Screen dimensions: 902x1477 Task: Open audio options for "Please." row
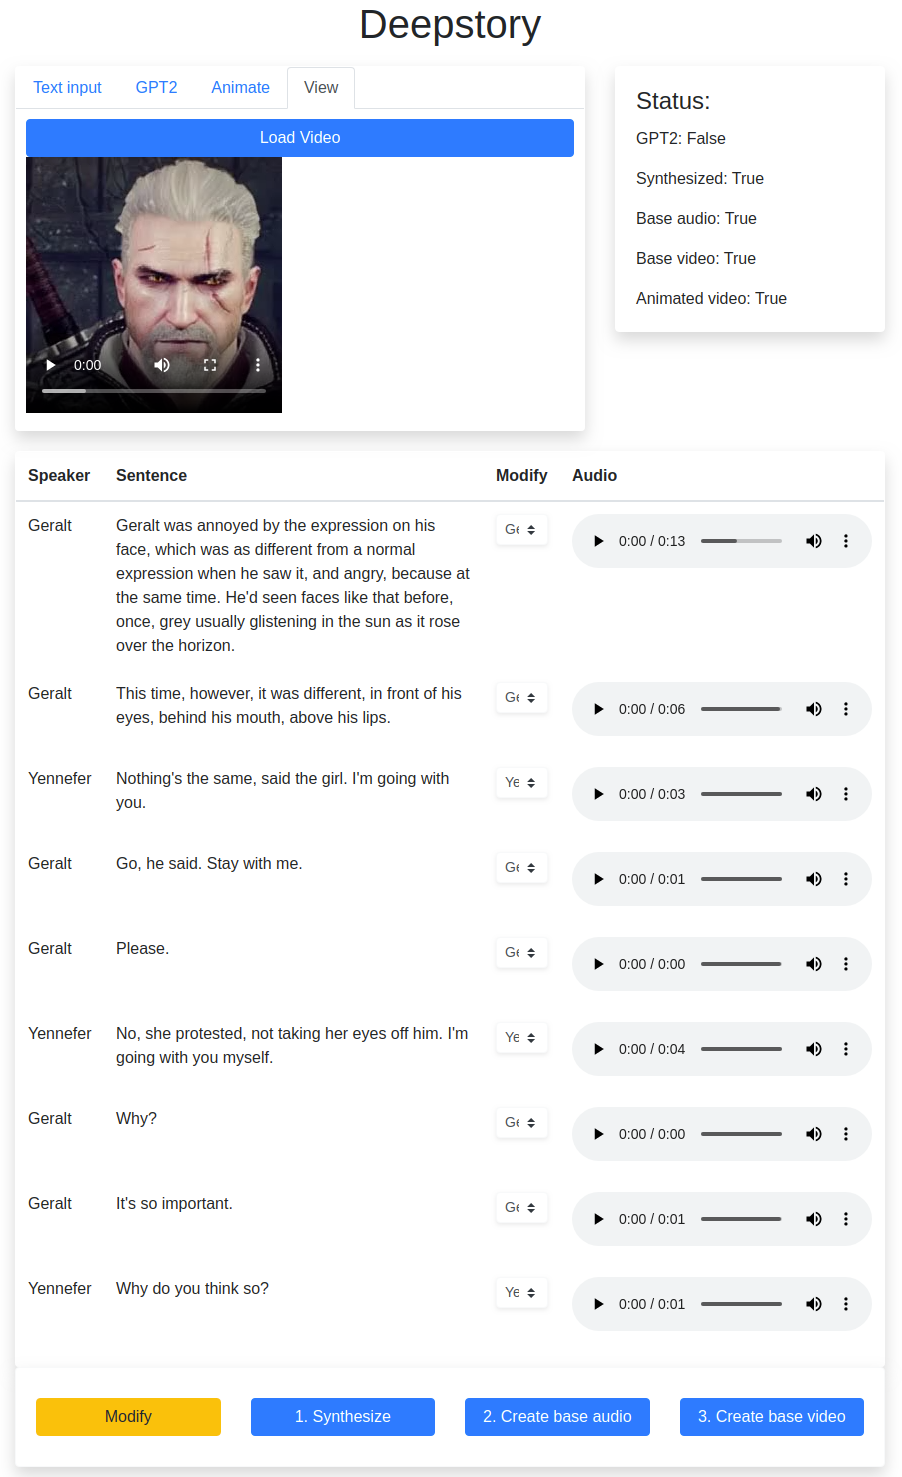tap(846, 964)
